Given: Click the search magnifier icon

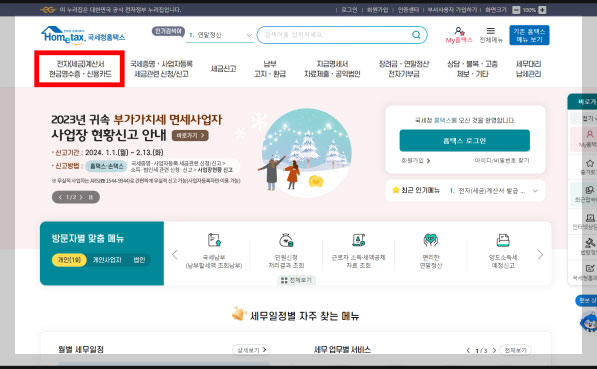Looking at the screenshot, I should 416,35.
